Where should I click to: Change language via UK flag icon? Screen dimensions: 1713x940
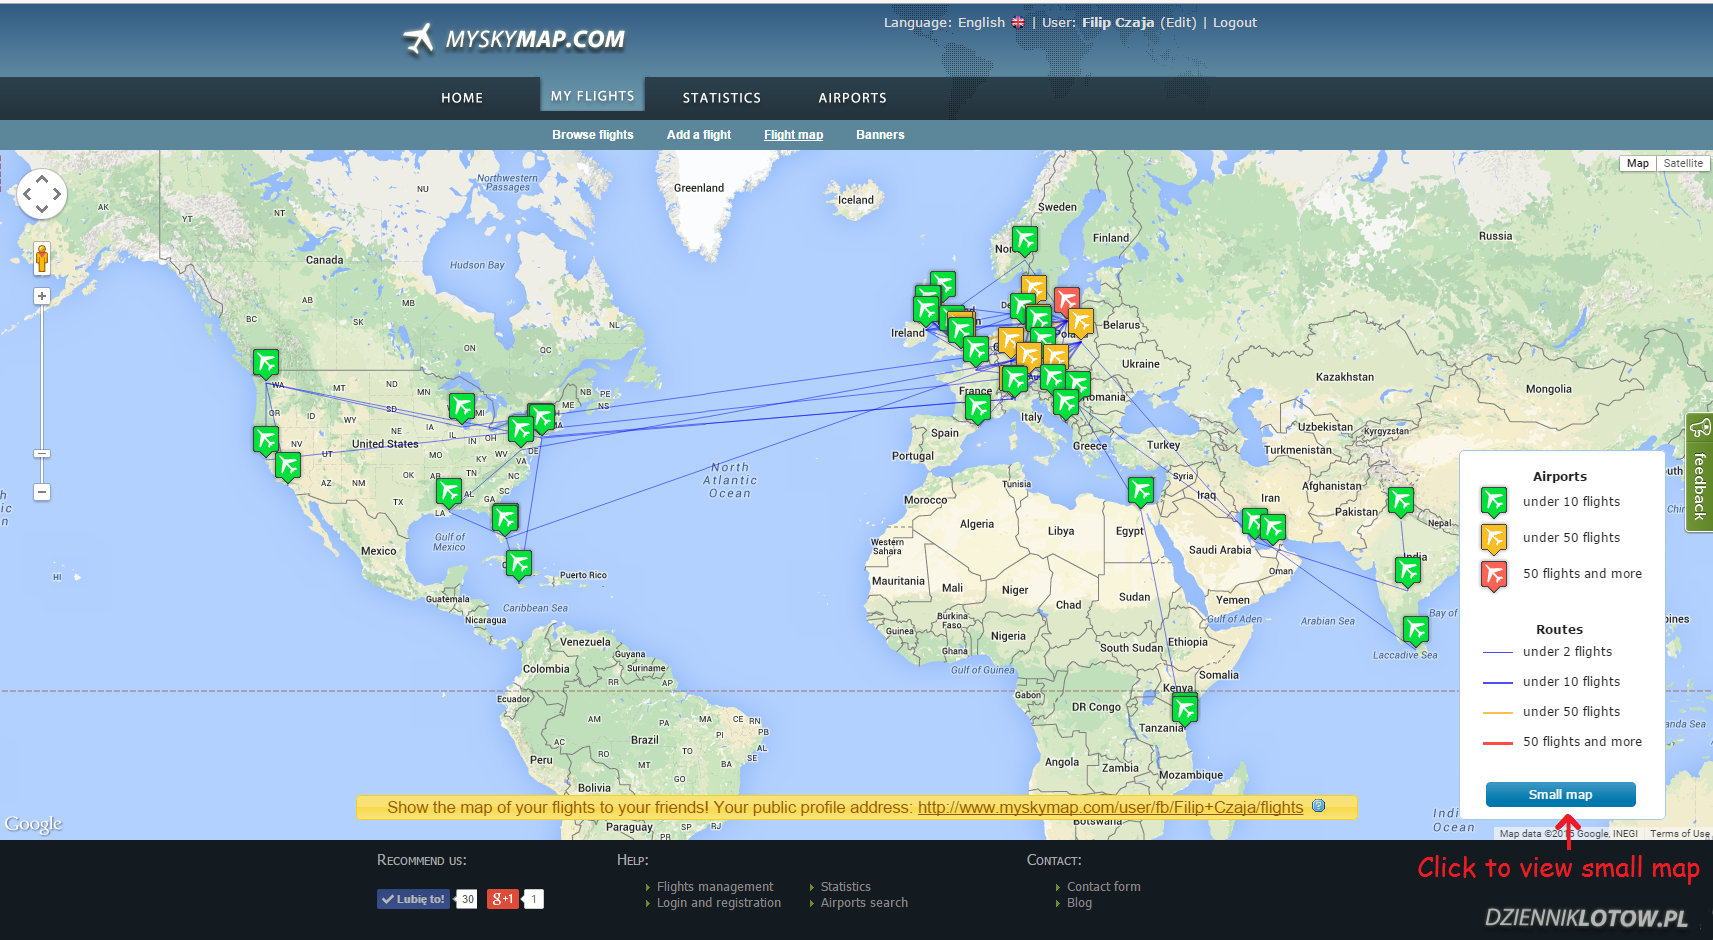pyautogui.click(x=1018, y=23)
